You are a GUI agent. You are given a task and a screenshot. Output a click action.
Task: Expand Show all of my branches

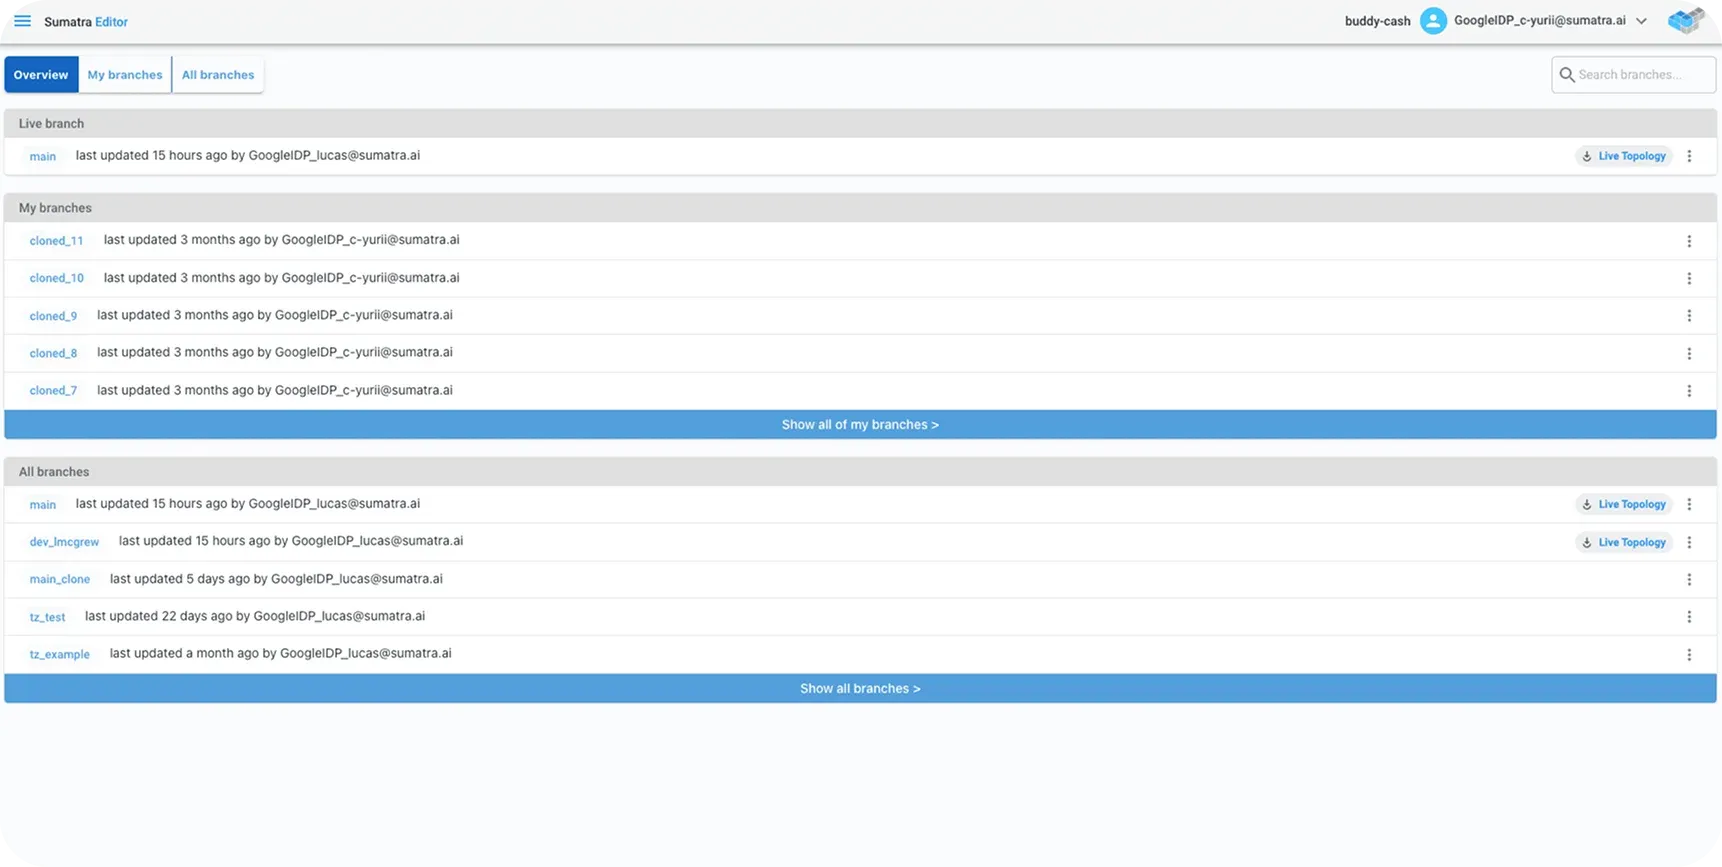[860, 425]
